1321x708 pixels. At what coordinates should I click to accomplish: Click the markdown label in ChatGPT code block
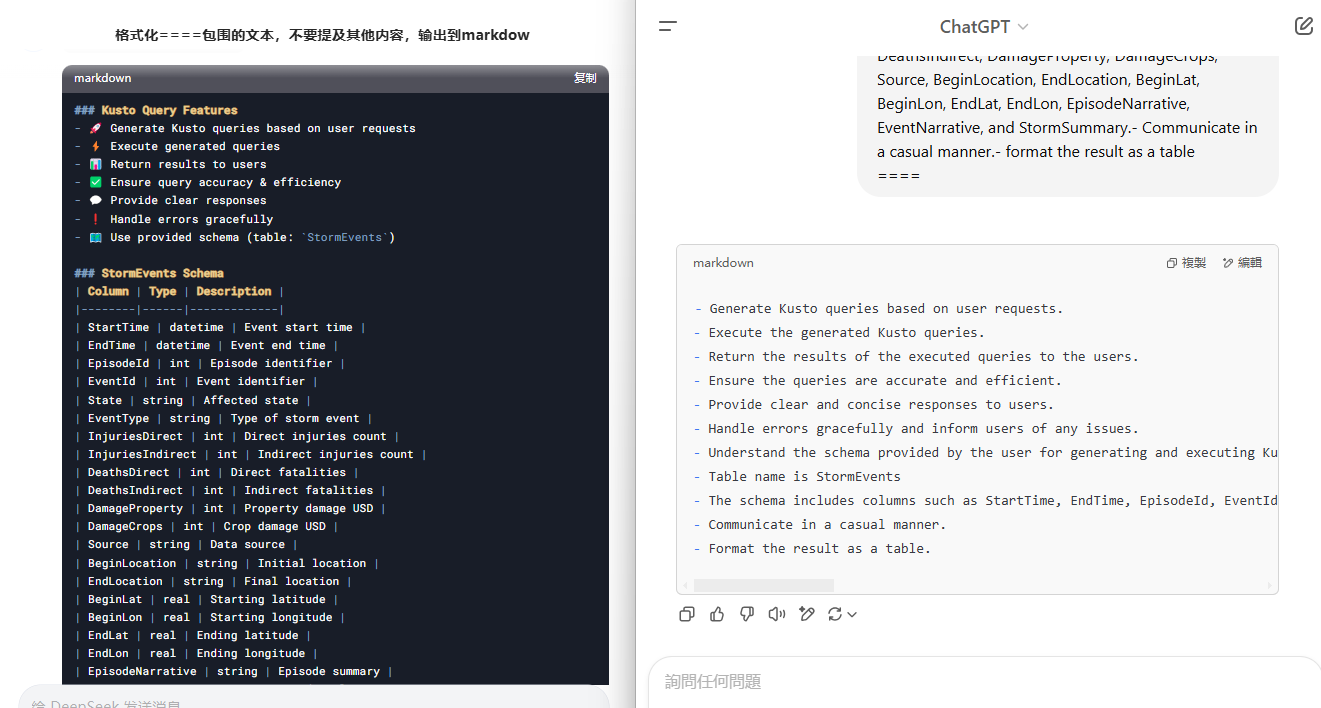click(x=723, y=263)
